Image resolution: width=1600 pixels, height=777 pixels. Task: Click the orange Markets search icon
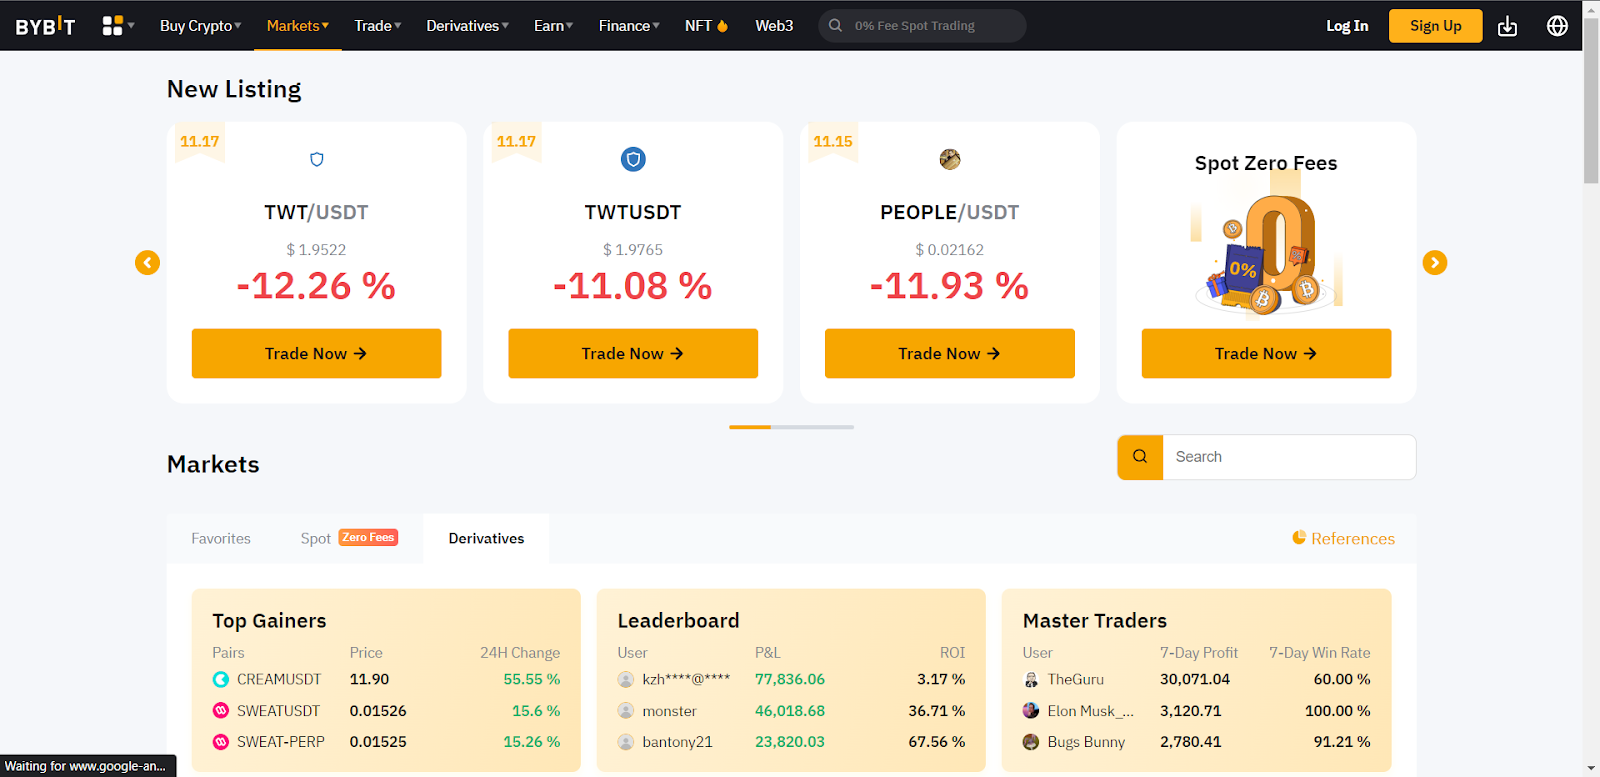click(1140, 457)
